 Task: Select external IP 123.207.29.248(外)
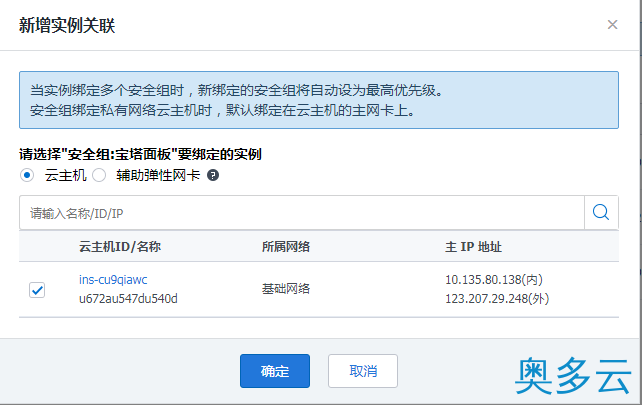tap(497, 299)
